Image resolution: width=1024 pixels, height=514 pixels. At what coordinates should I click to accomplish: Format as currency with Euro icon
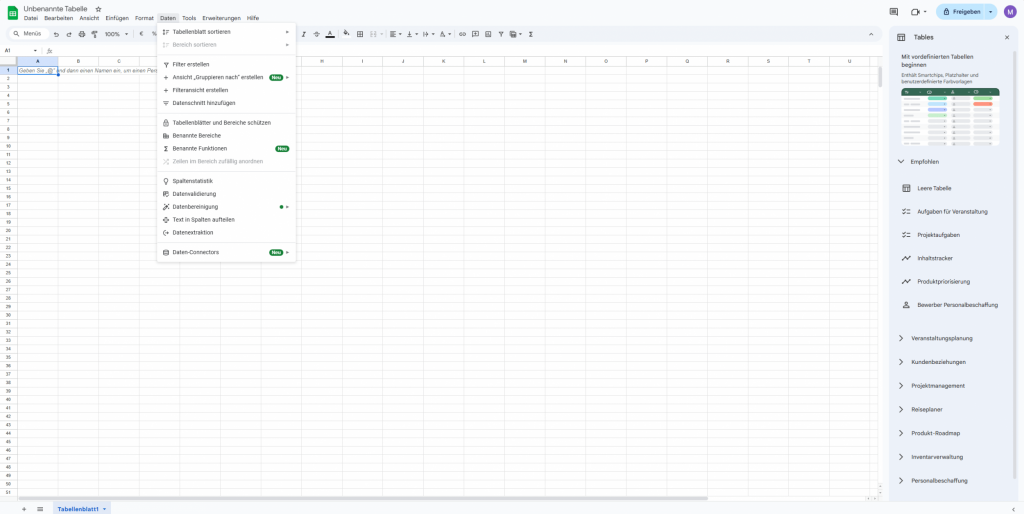pyautogui.click(x=141, y=34)
